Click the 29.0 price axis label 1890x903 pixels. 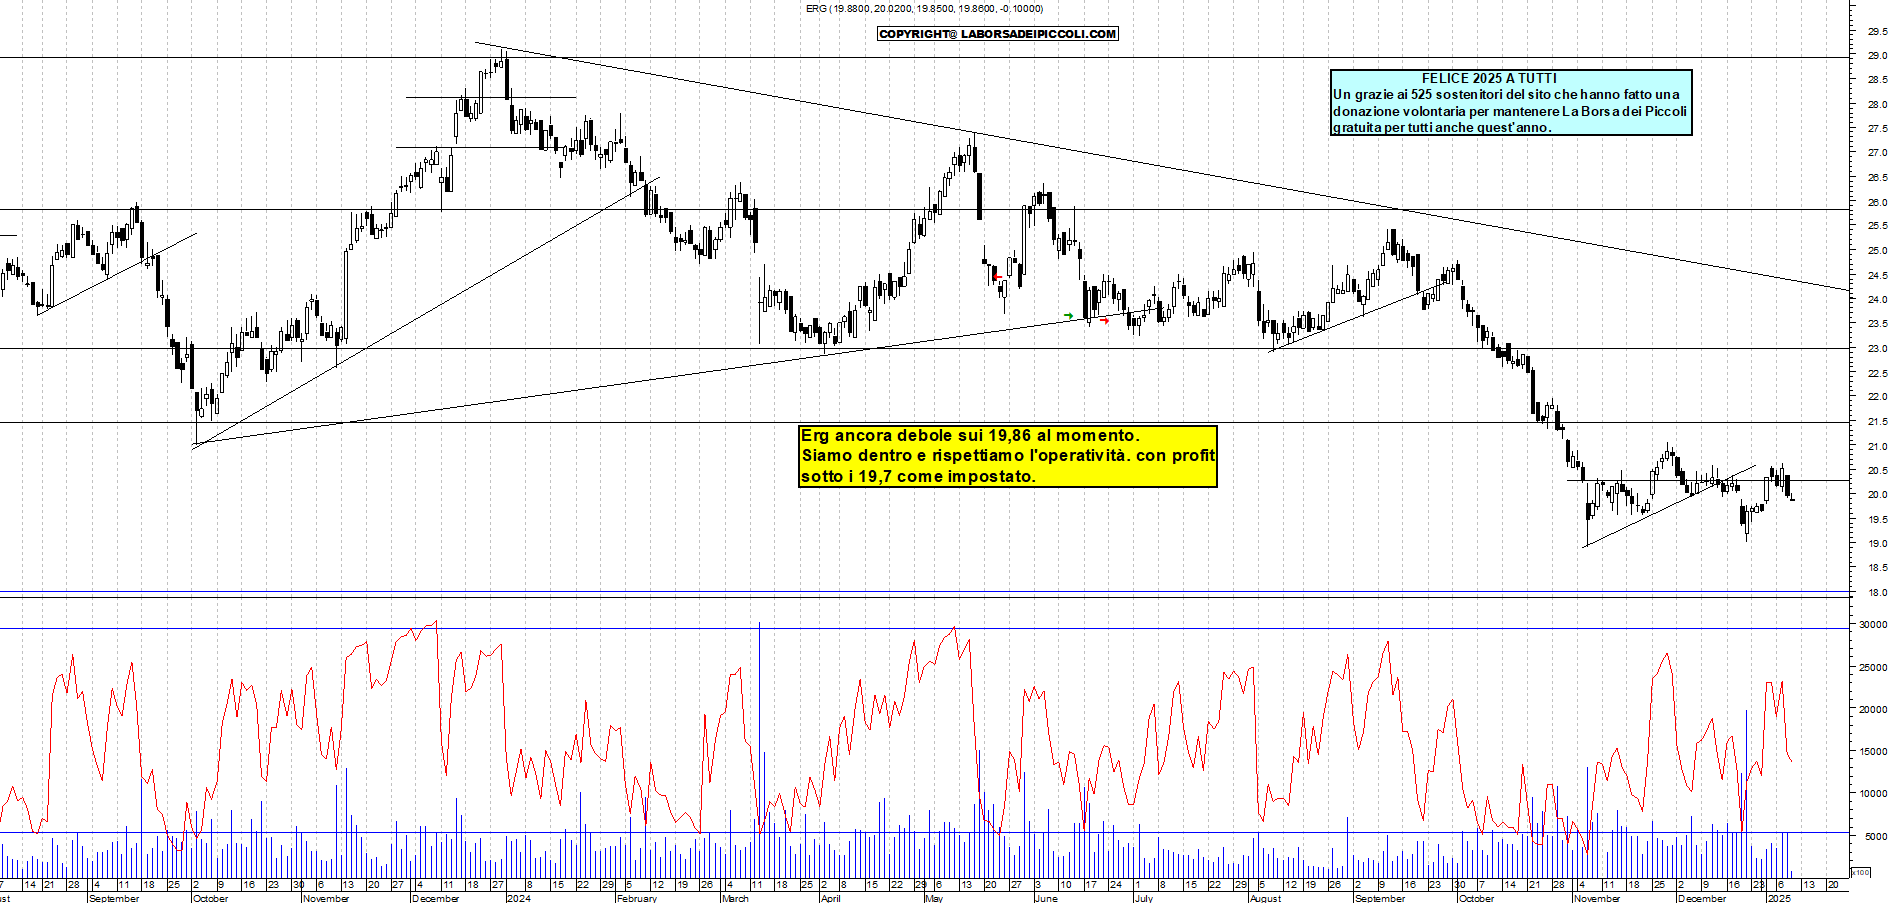[1877, 56]
